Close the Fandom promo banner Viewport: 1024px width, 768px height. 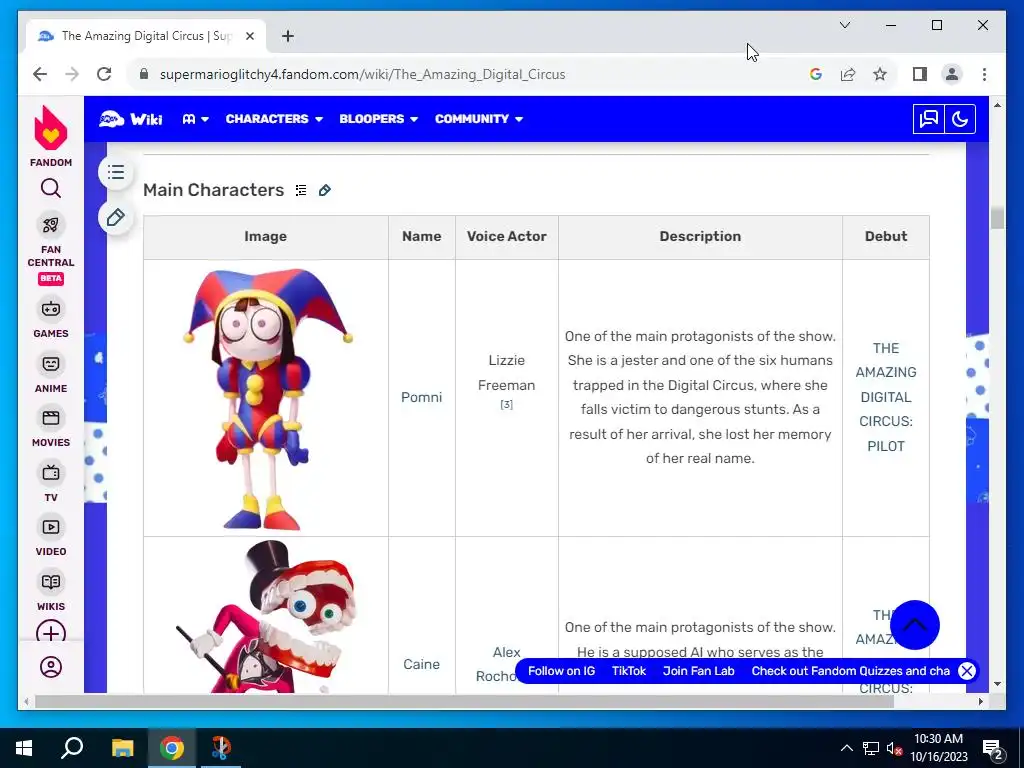pyautogui.click(x=967, y=671)
